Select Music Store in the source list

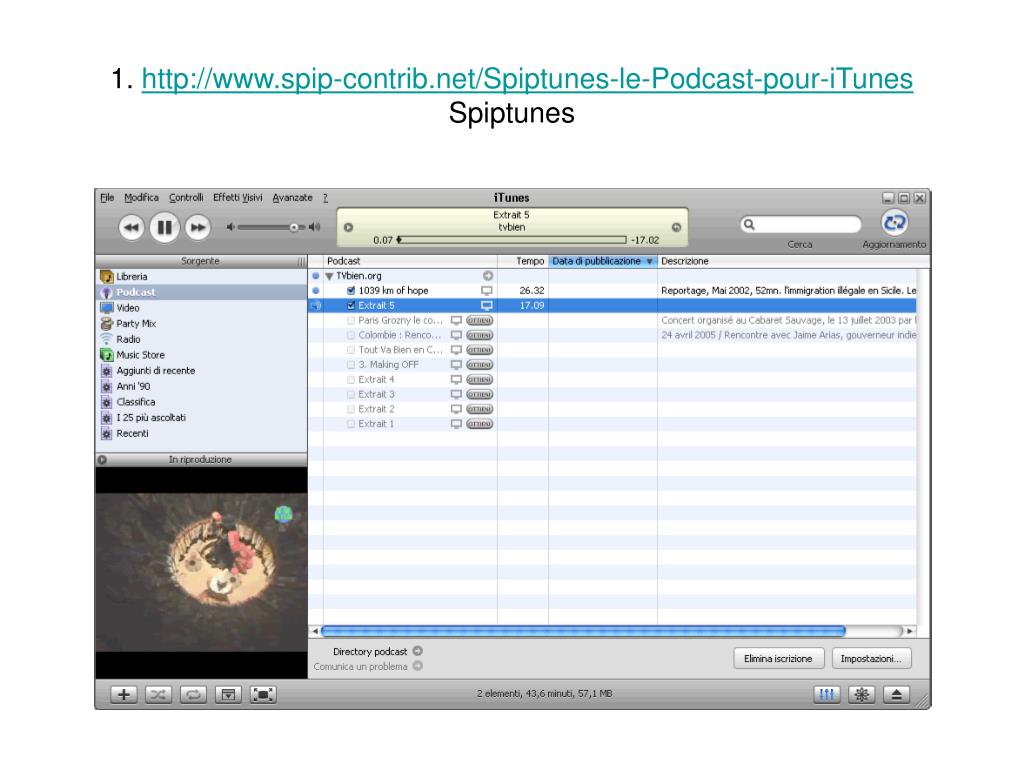(x=201, y=355)
